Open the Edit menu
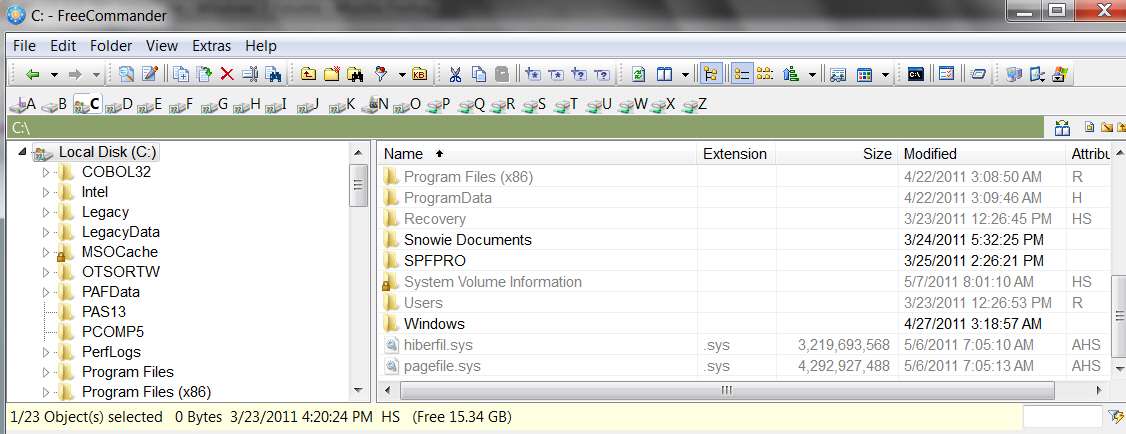The height and width of the screenshot is (434, 1126). [63, 46]
